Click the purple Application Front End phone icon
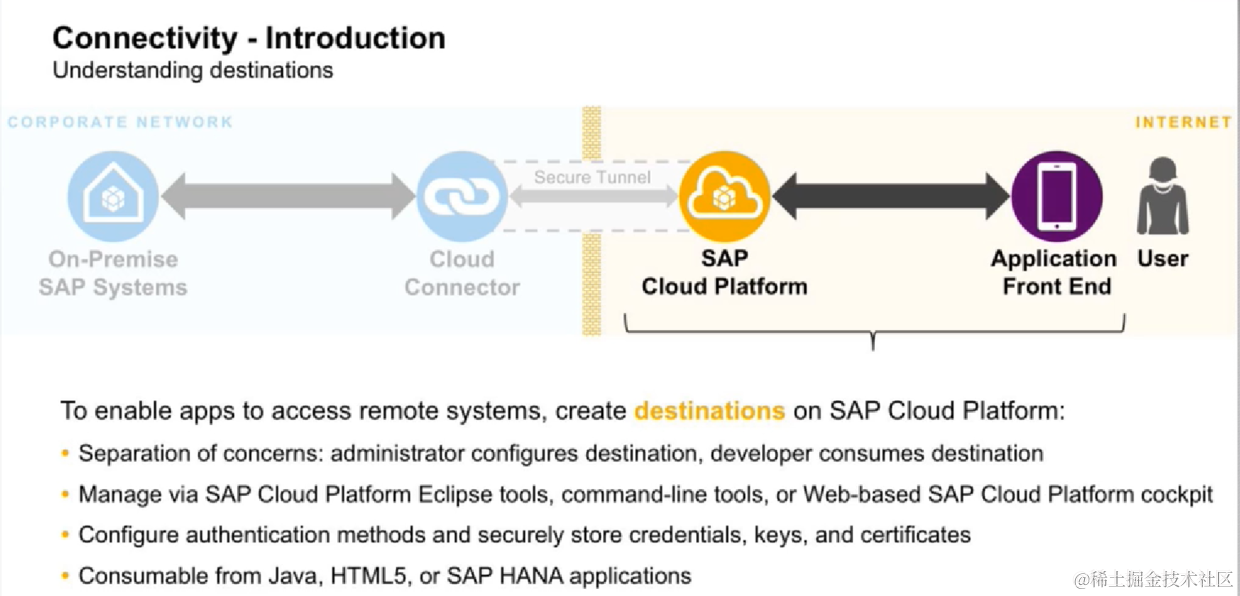Image resolution: width=1240 pixels, height=596 pixels. (x=1057, y=196)
